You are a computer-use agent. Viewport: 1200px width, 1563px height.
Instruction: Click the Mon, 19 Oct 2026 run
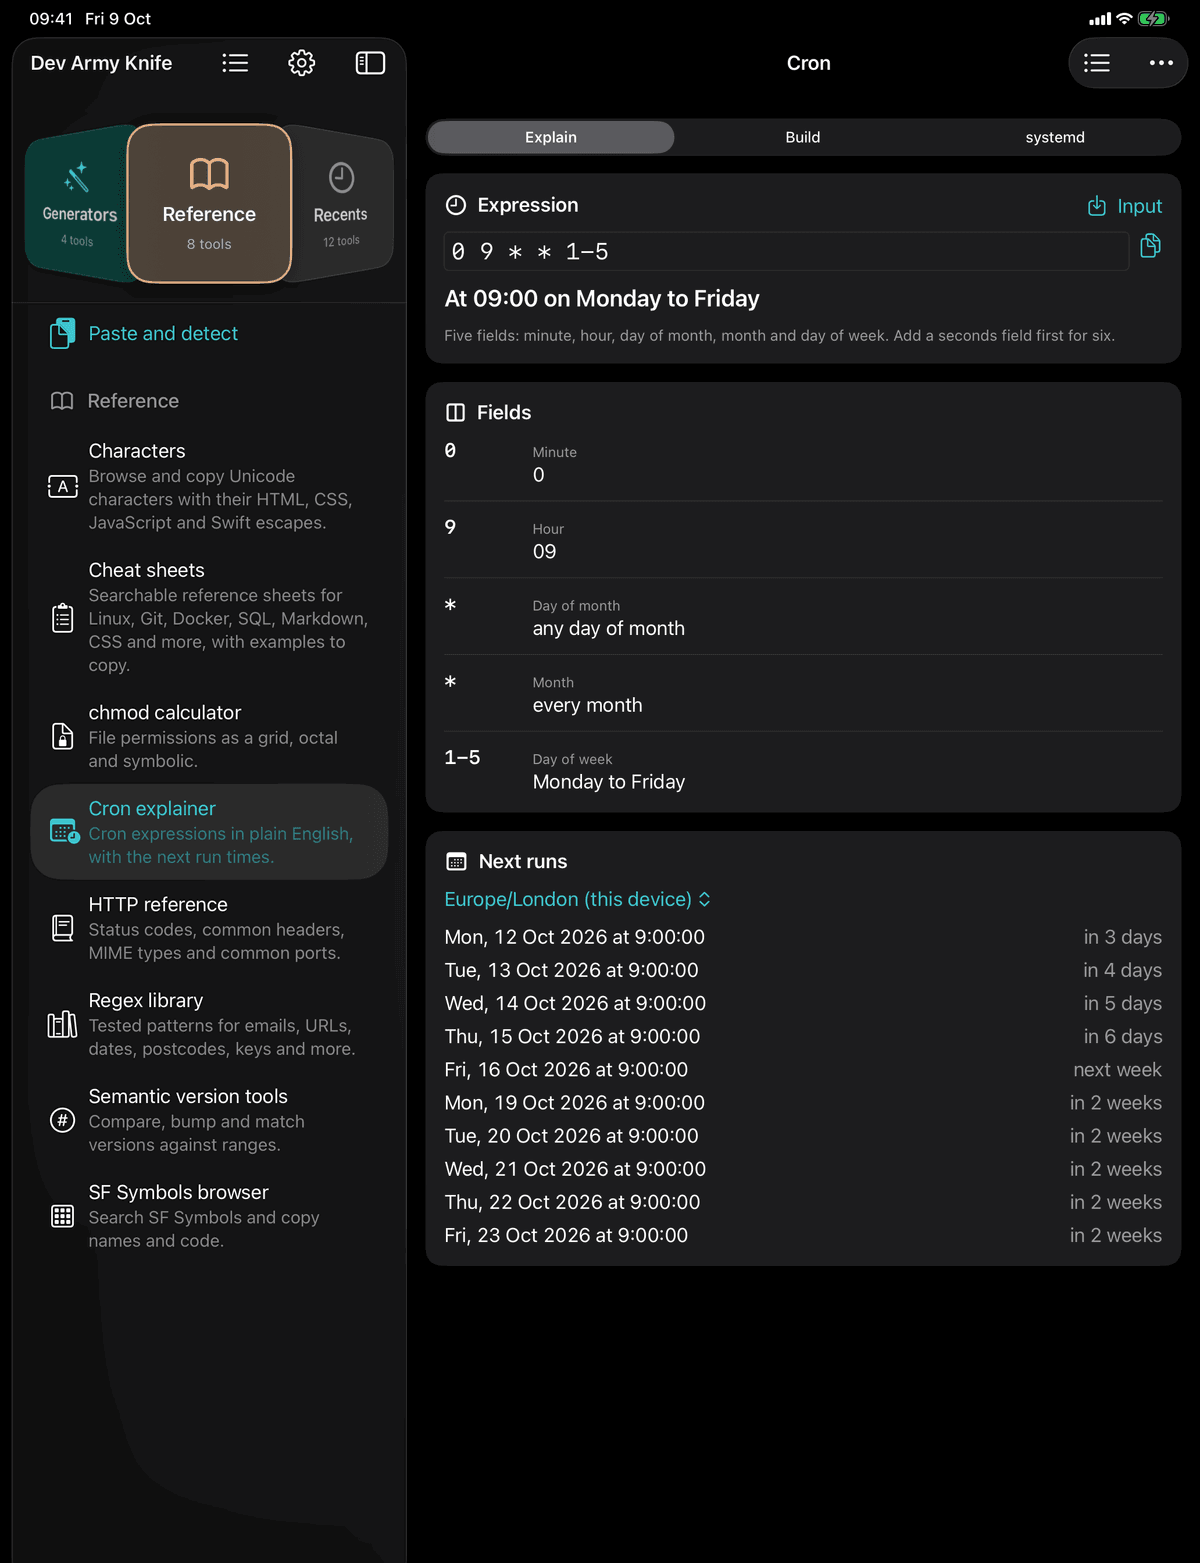tap(803, 1102)
